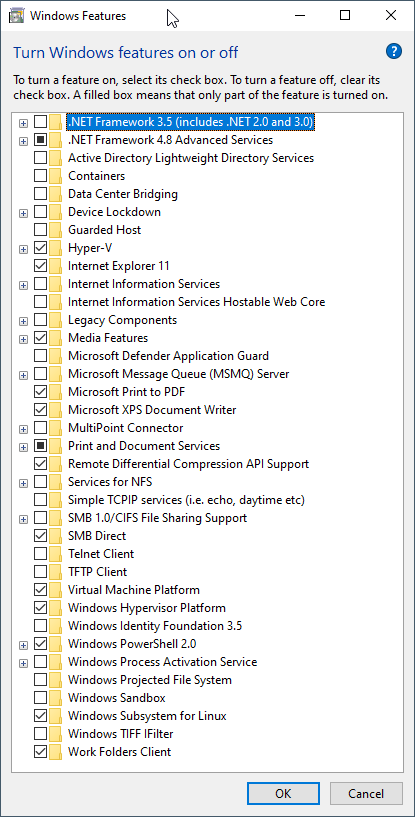Uncheck Windows Hypervisor Platform checkbox
The height and width of the screenshot is (817, 415).
pyautogui.click(x=40, y=608)
